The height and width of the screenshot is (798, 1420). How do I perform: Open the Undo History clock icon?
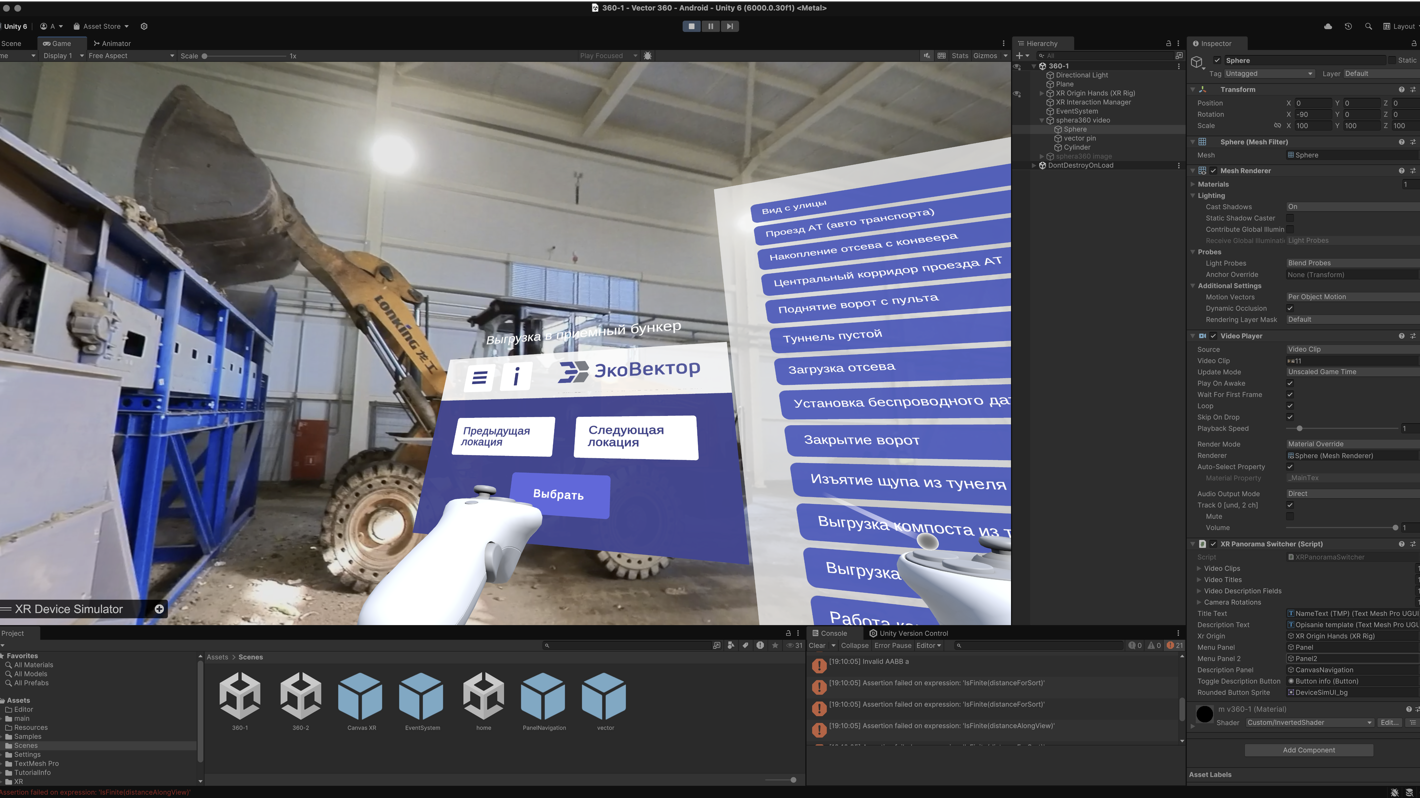1348,27
